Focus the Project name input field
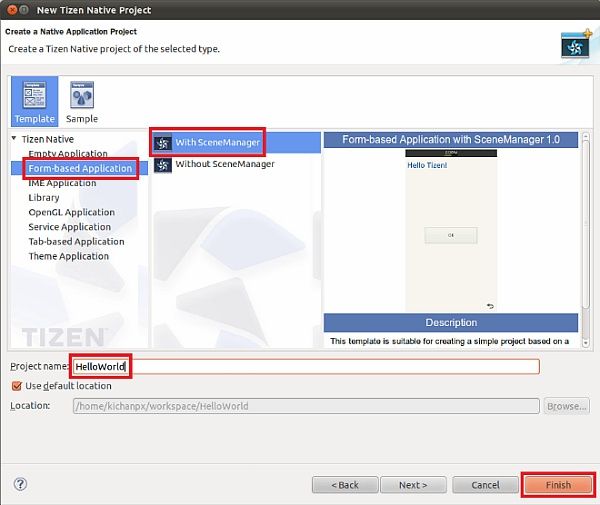Screen dimensions: 600x505 pos(306,367)
